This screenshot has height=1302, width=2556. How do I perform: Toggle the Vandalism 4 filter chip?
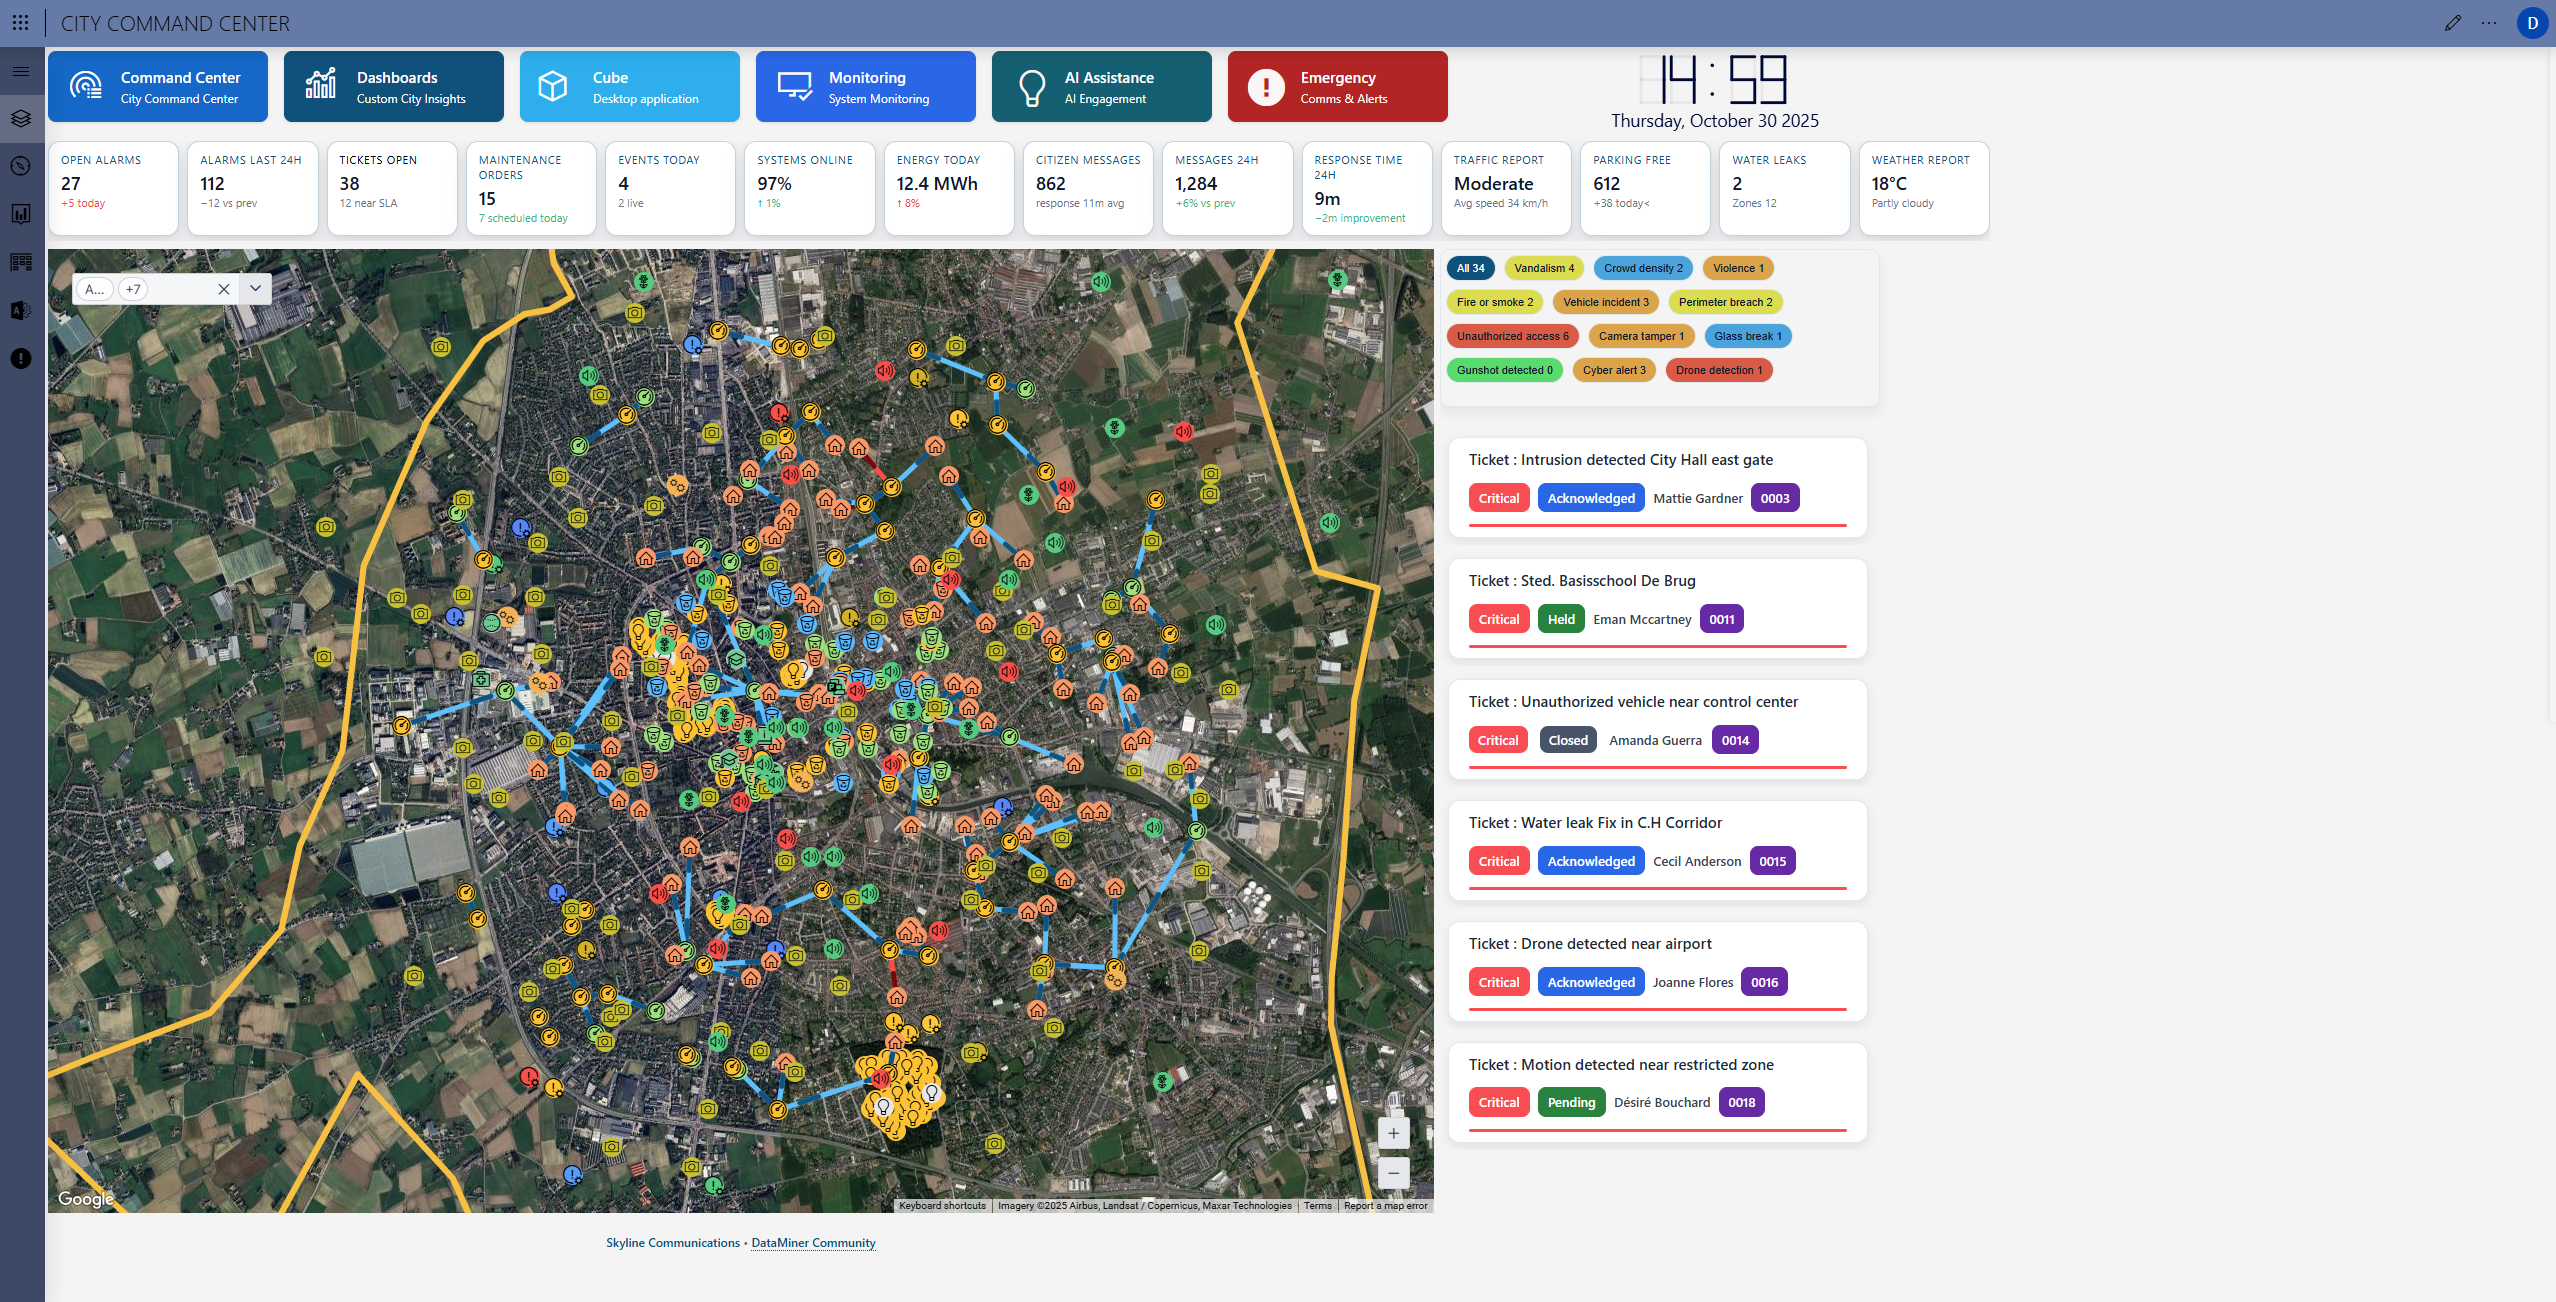1543,268
